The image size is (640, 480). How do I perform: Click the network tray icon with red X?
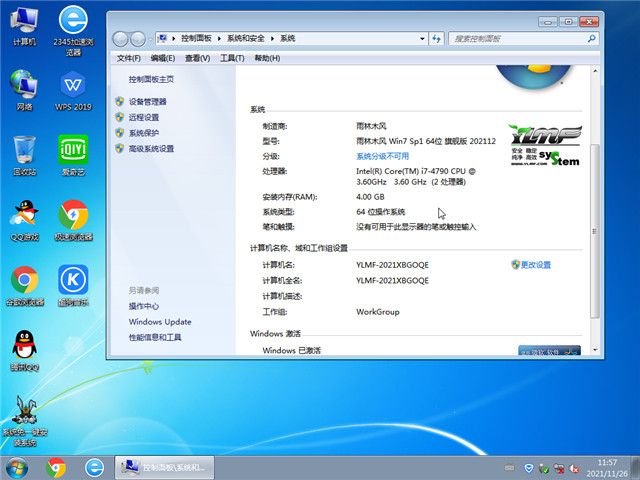pyautogui.click(x=559, y=469)
